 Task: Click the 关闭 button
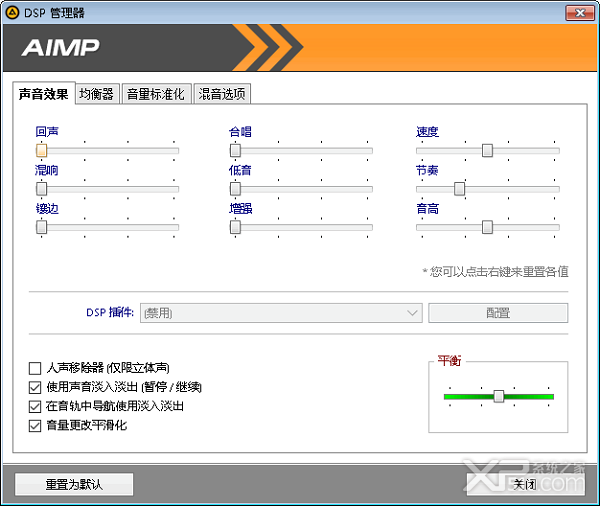click(525, 485)
